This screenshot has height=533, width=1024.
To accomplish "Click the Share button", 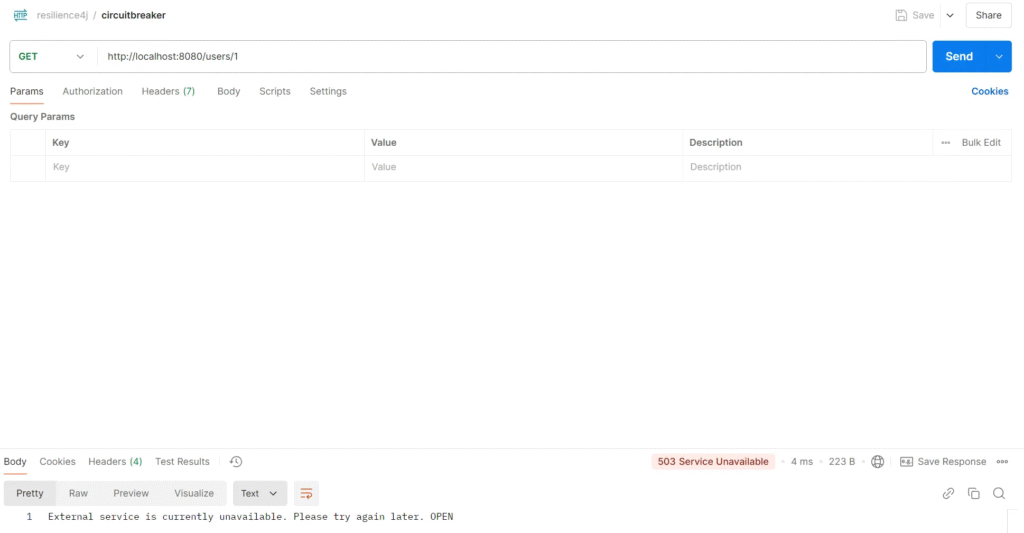I will click(989, 15).
